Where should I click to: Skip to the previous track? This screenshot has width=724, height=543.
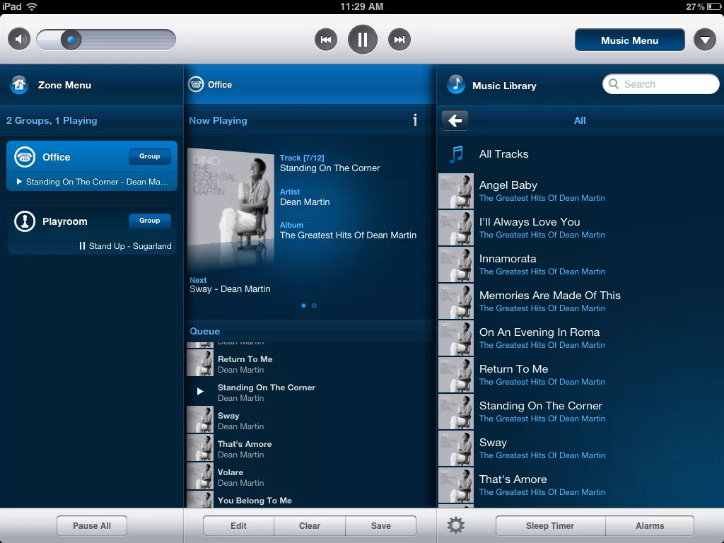326,40
